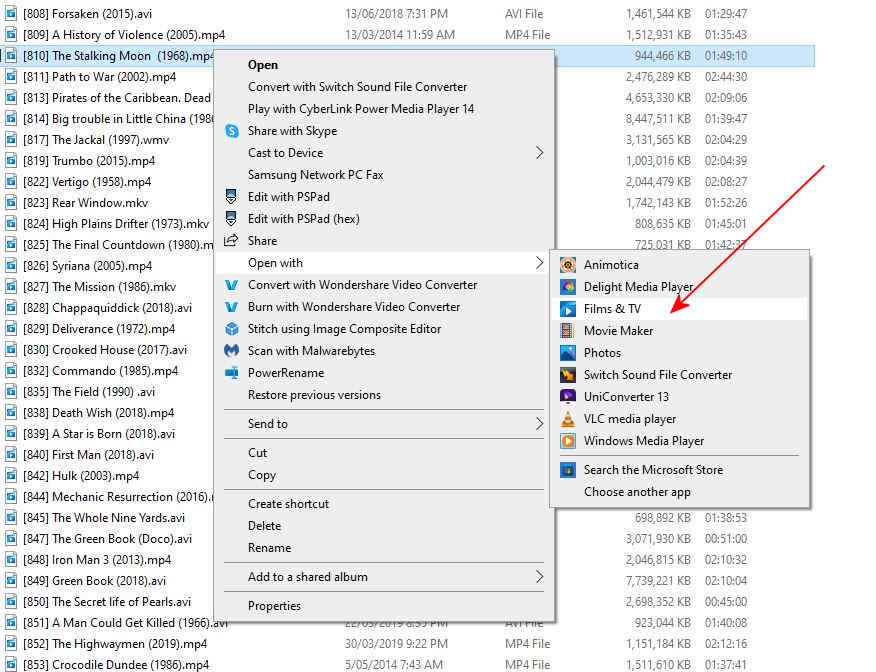Expand Add to a shared album arrow
The image size is (876, 672).
click(x=539, y=576)
